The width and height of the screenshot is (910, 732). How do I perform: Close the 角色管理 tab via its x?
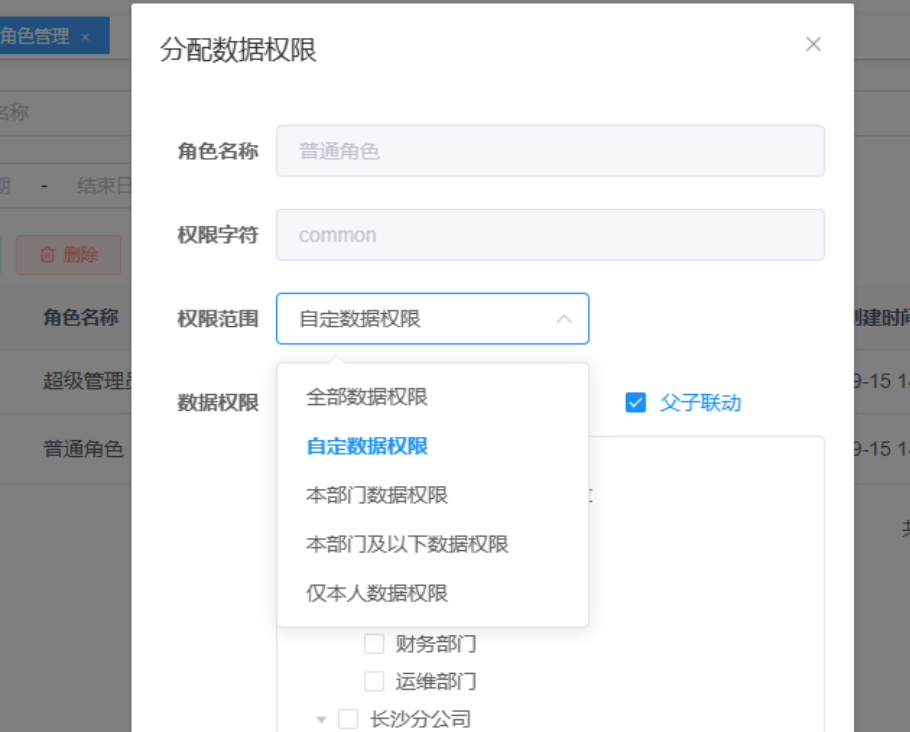tap(85, 37)
